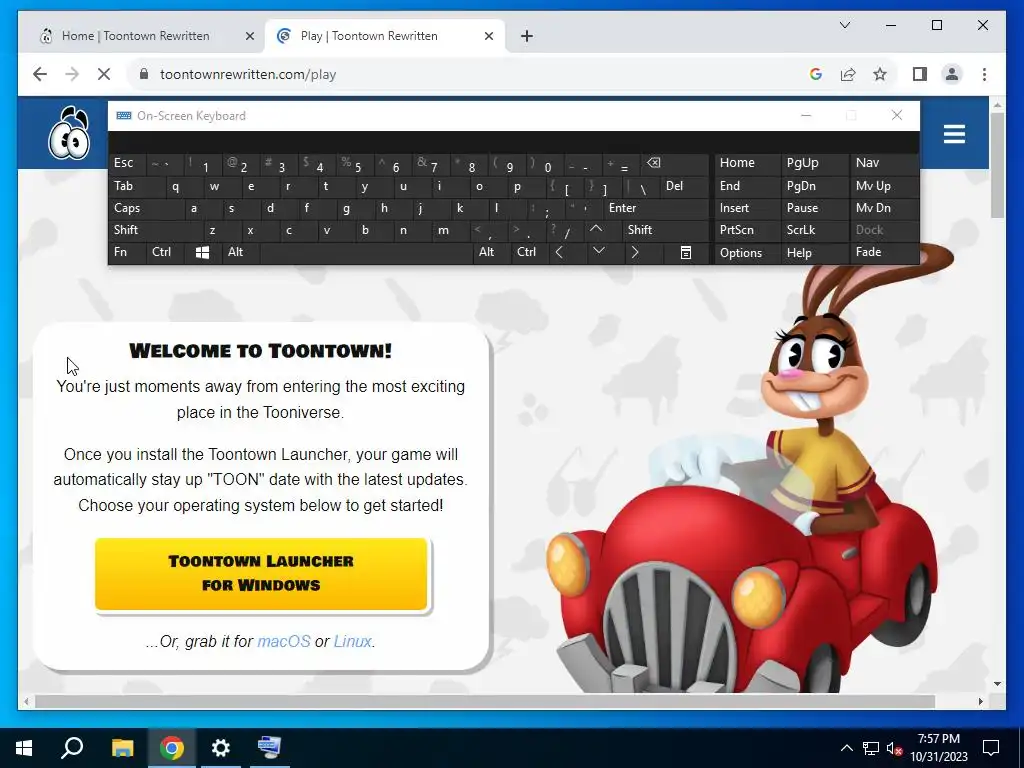Toggle left Alt on the On-Screen Keyboard
The height and width of the screenshot is (768, 1024).
(241, 253)
